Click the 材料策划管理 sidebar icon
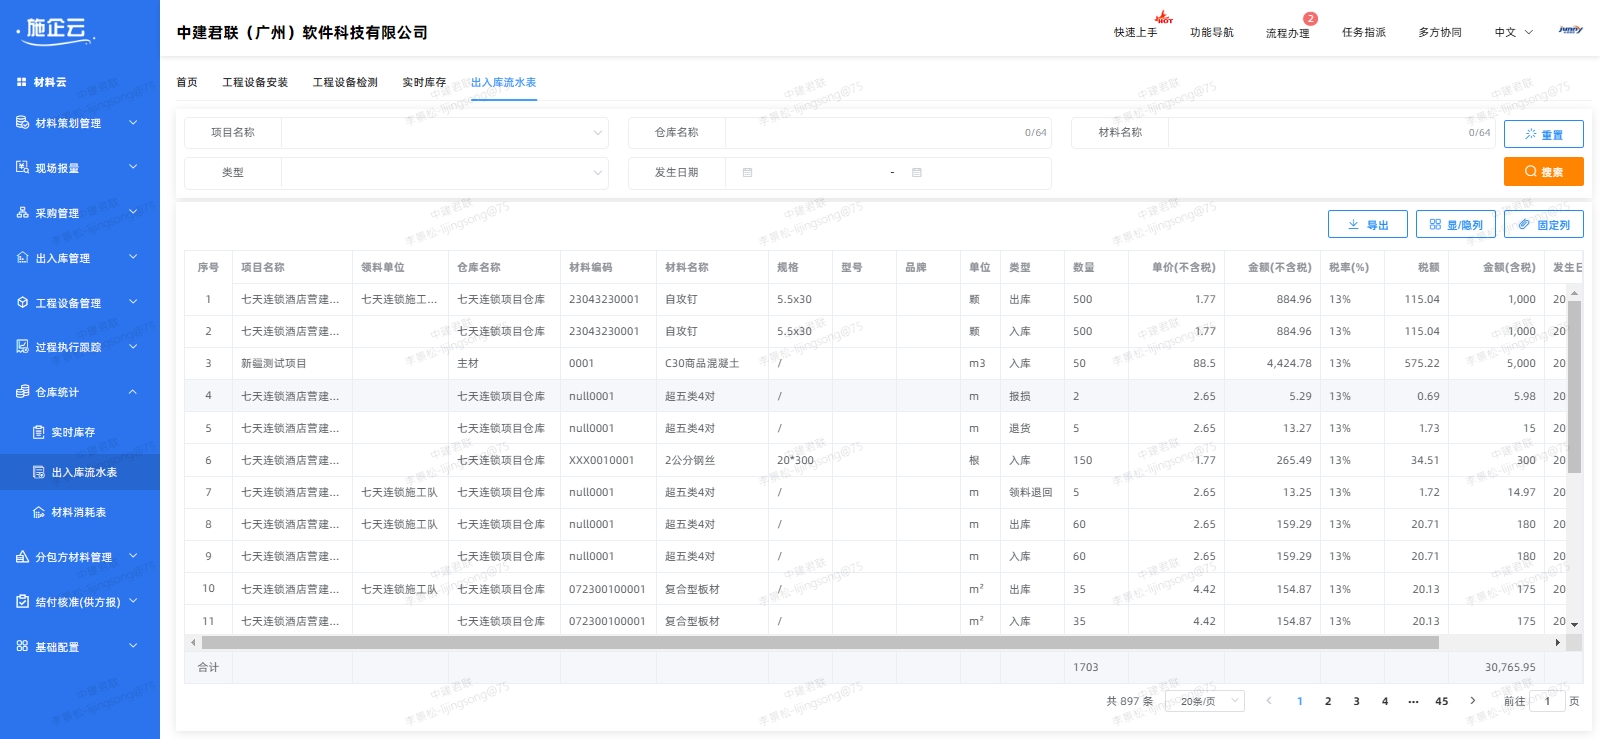The width and height of the screenshot is (1600, 739). tap(22, 123)
